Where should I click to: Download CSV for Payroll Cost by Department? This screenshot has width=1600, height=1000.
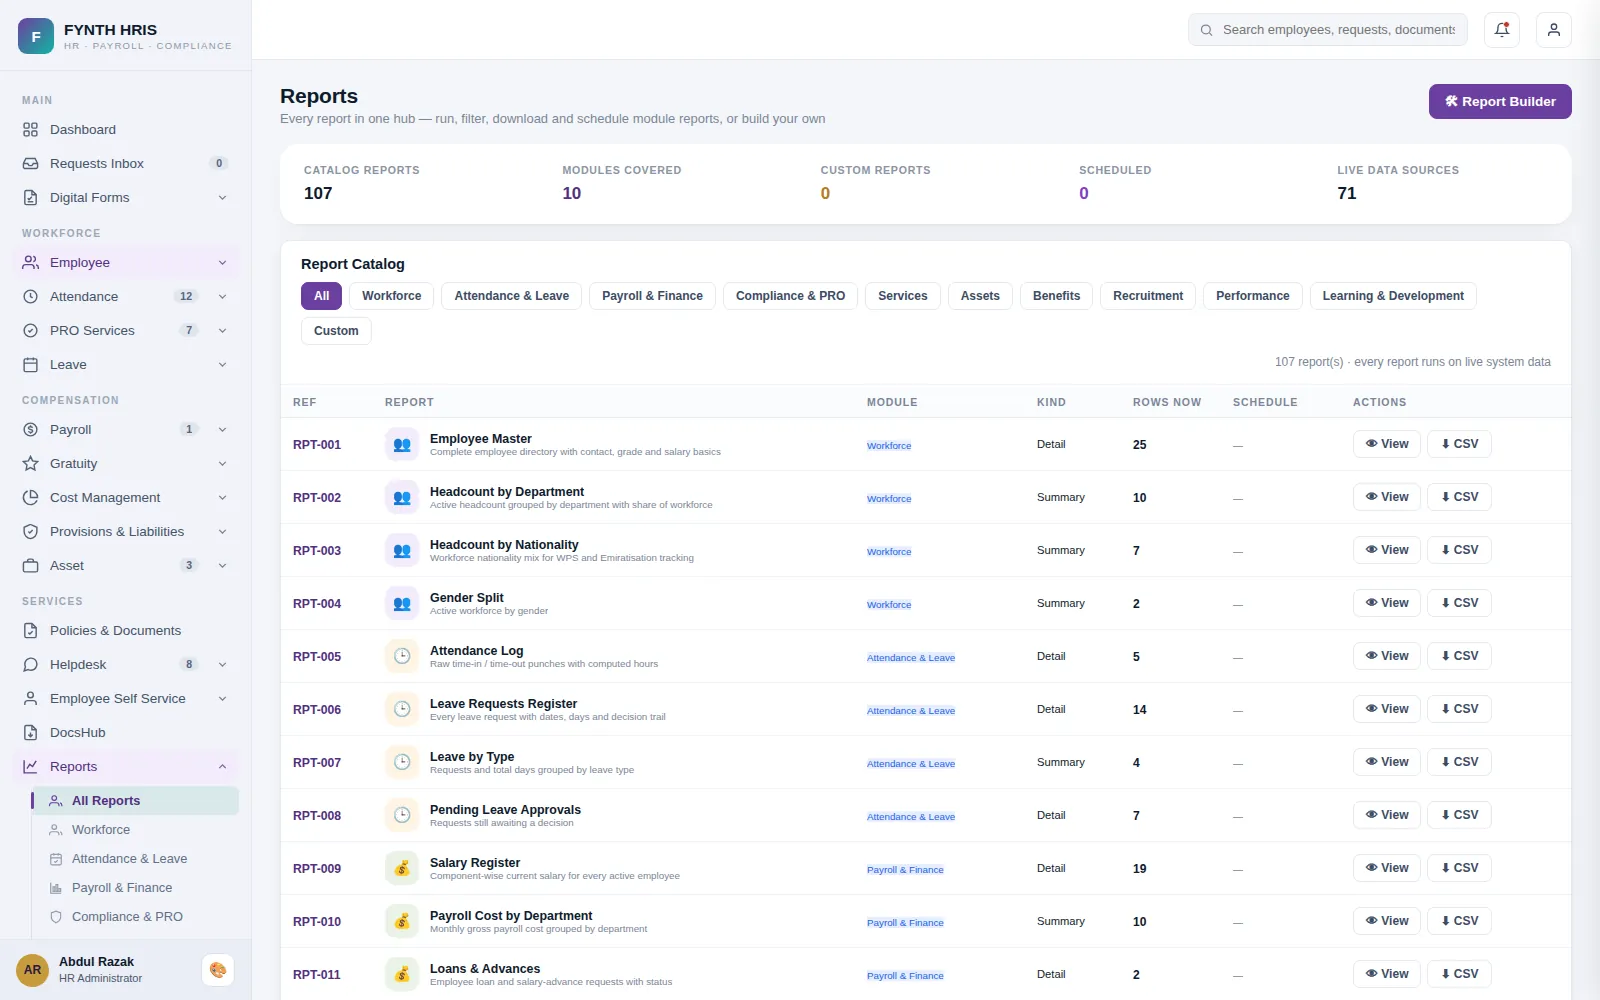(1460, 921)
